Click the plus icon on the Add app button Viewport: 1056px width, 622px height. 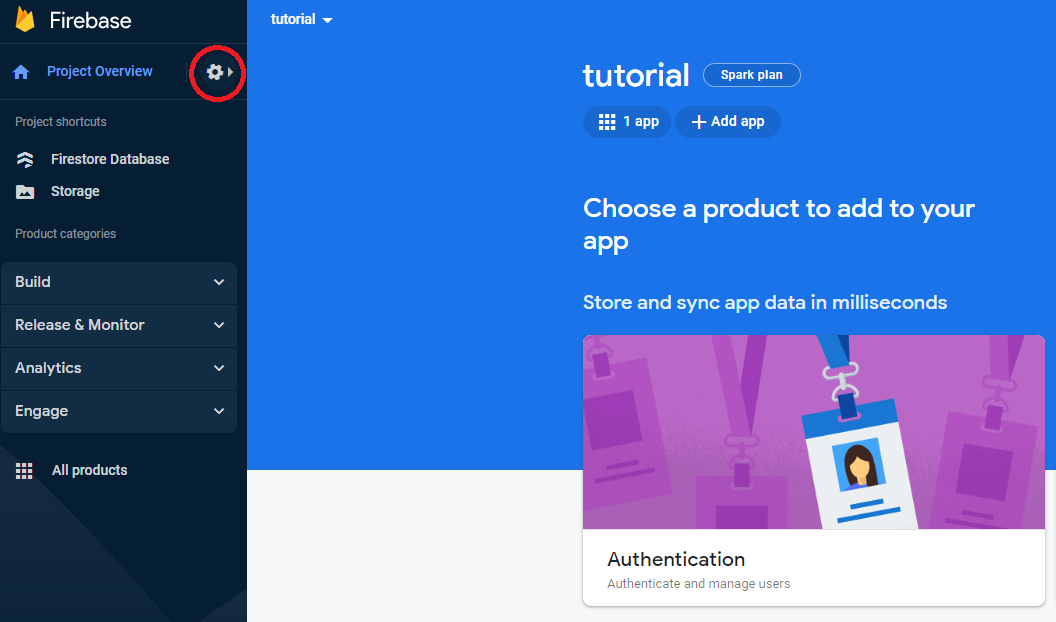(x=699, y=122)
